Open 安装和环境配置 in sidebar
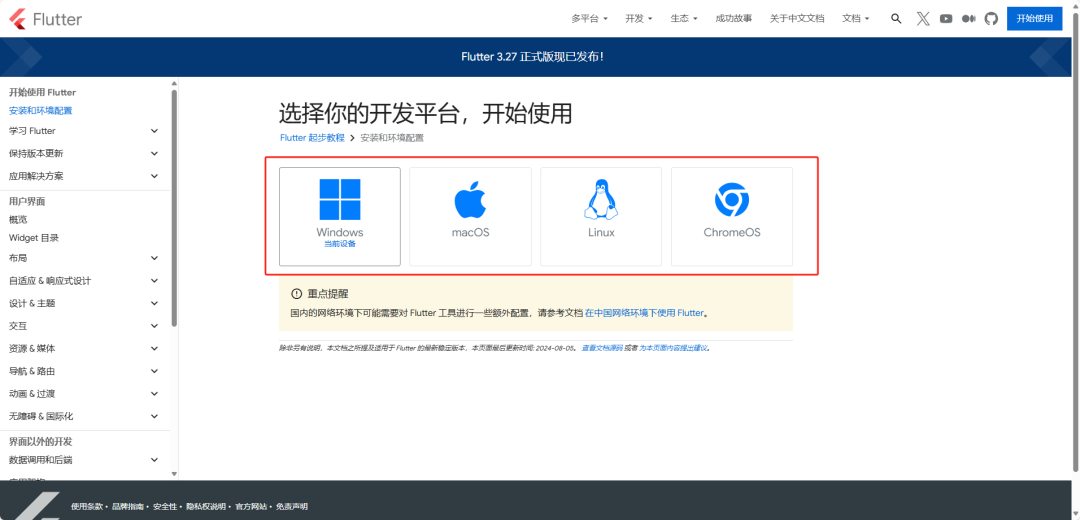 [41, 110]
